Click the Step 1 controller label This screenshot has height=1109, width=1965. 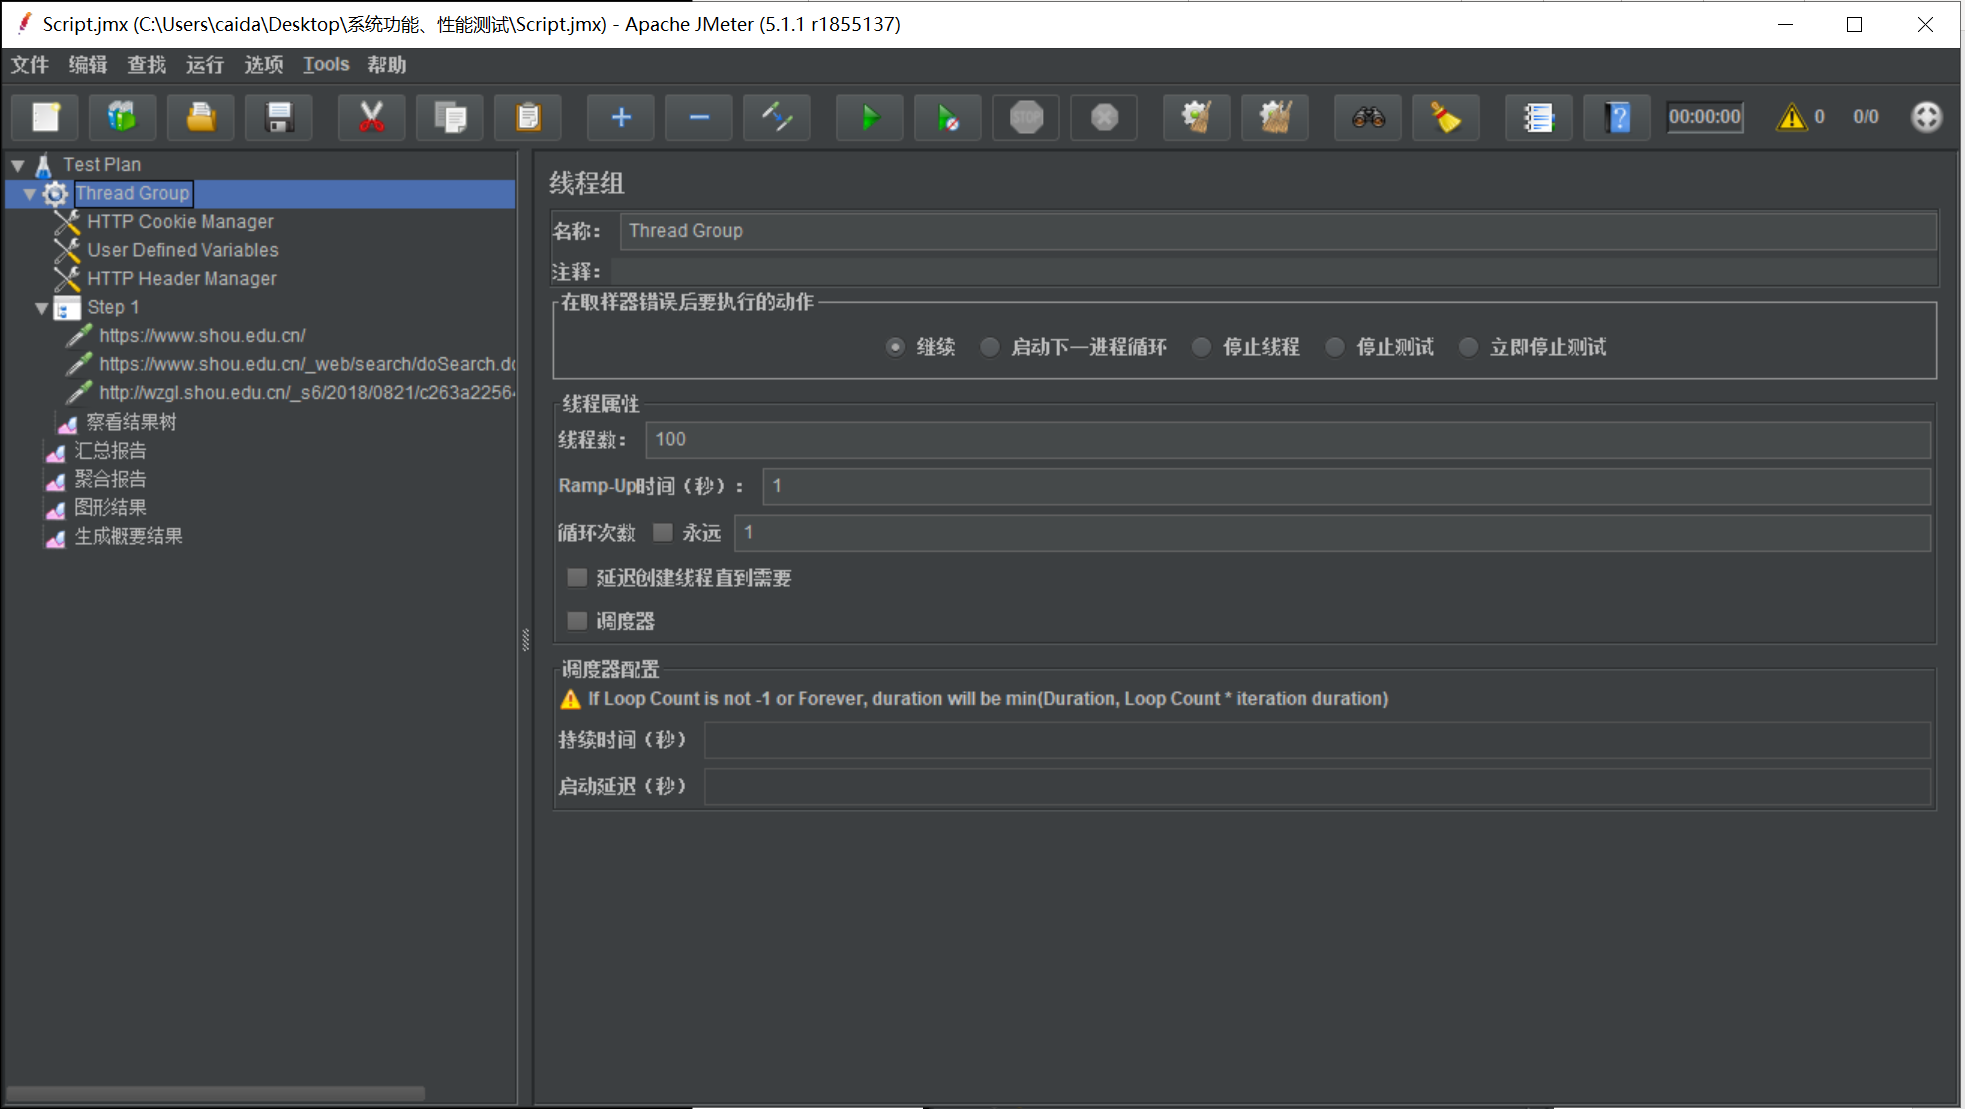113,308
